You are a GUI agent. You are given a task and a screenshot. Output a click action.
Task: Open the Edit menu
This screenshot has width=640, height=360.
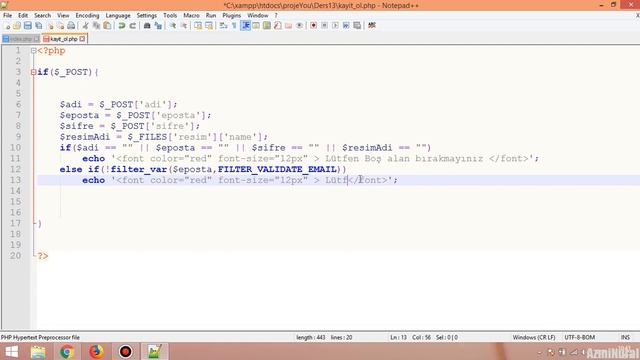coord(23,16)
